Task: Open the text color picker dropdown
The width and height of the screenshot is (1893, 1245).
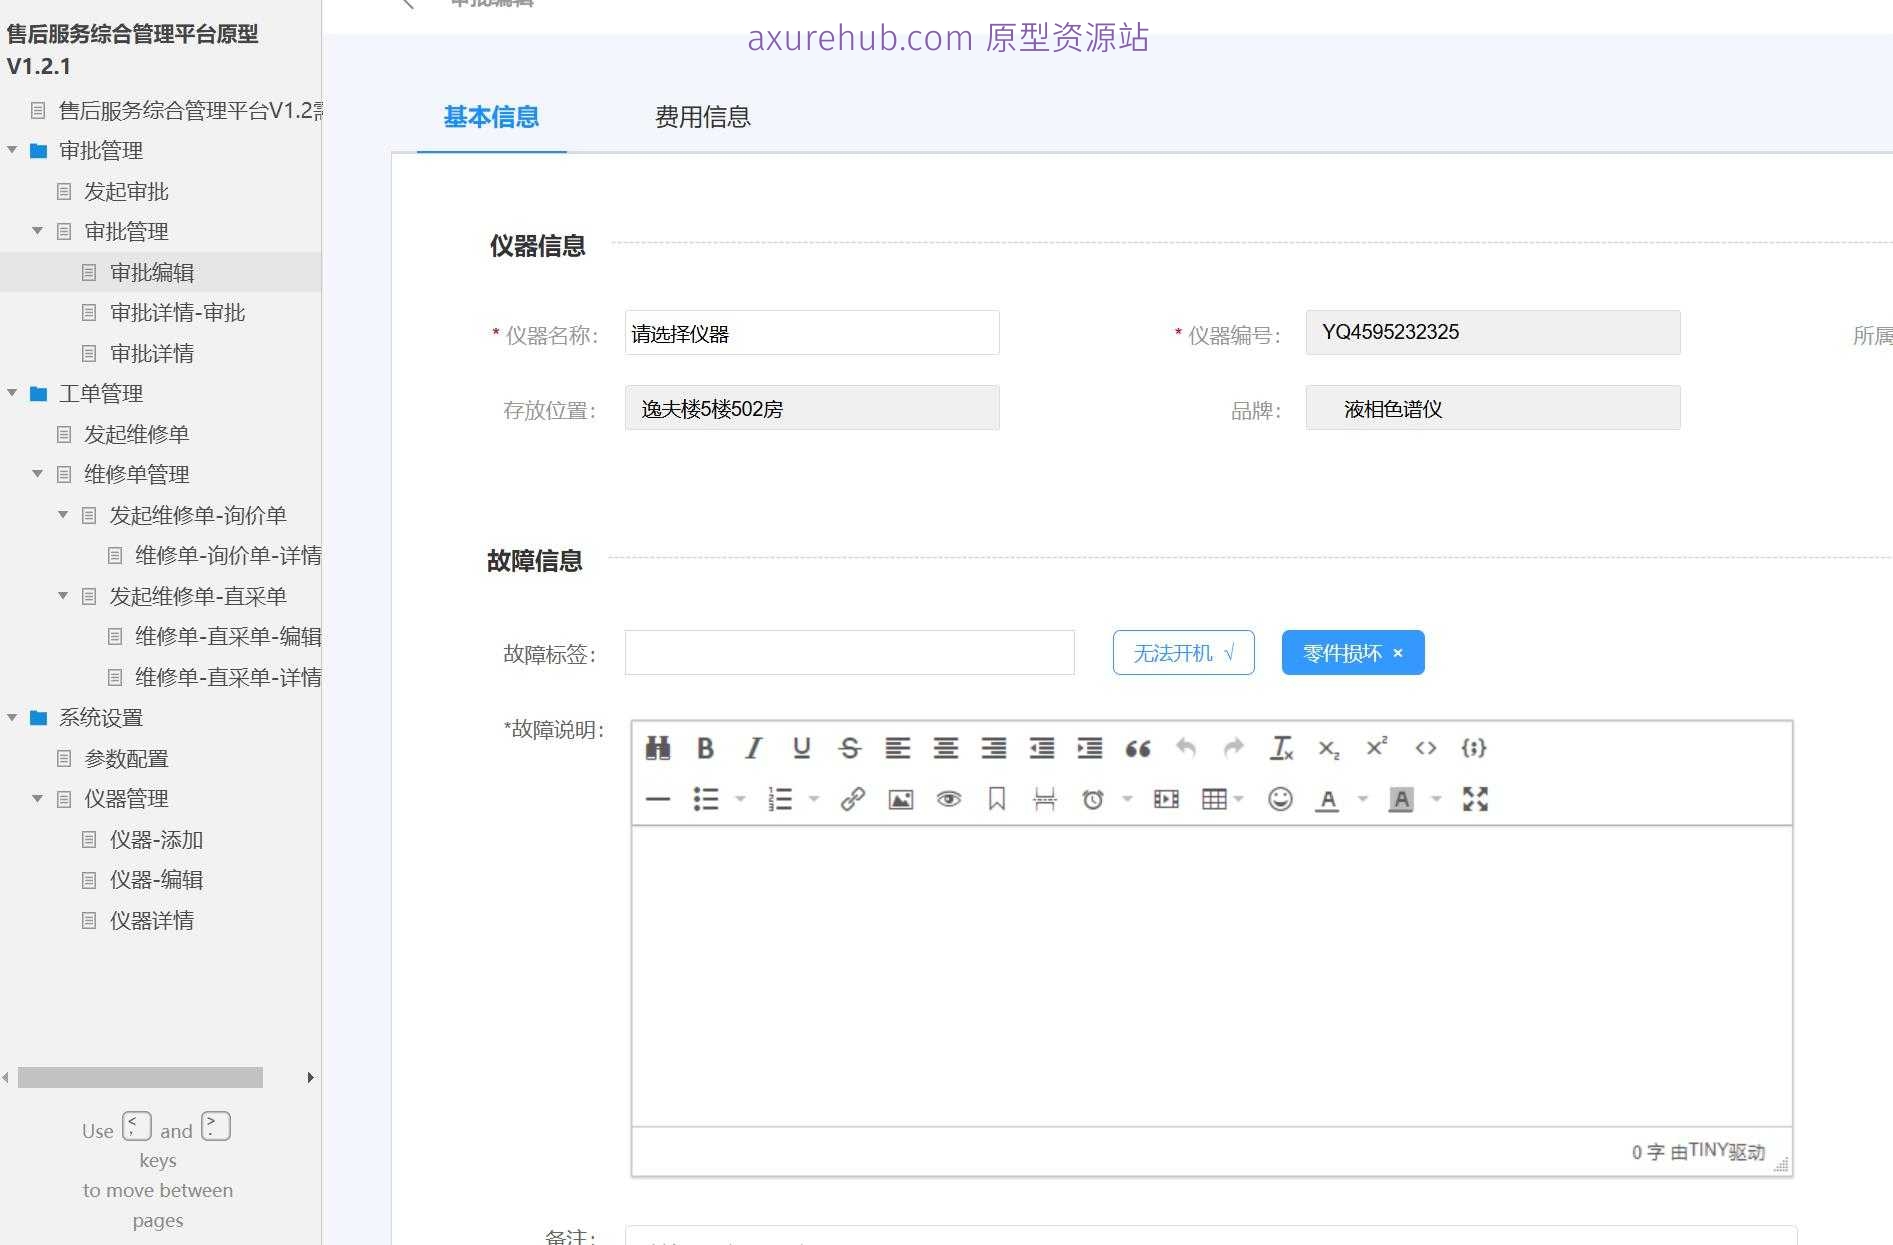Action: [1362, 799]
